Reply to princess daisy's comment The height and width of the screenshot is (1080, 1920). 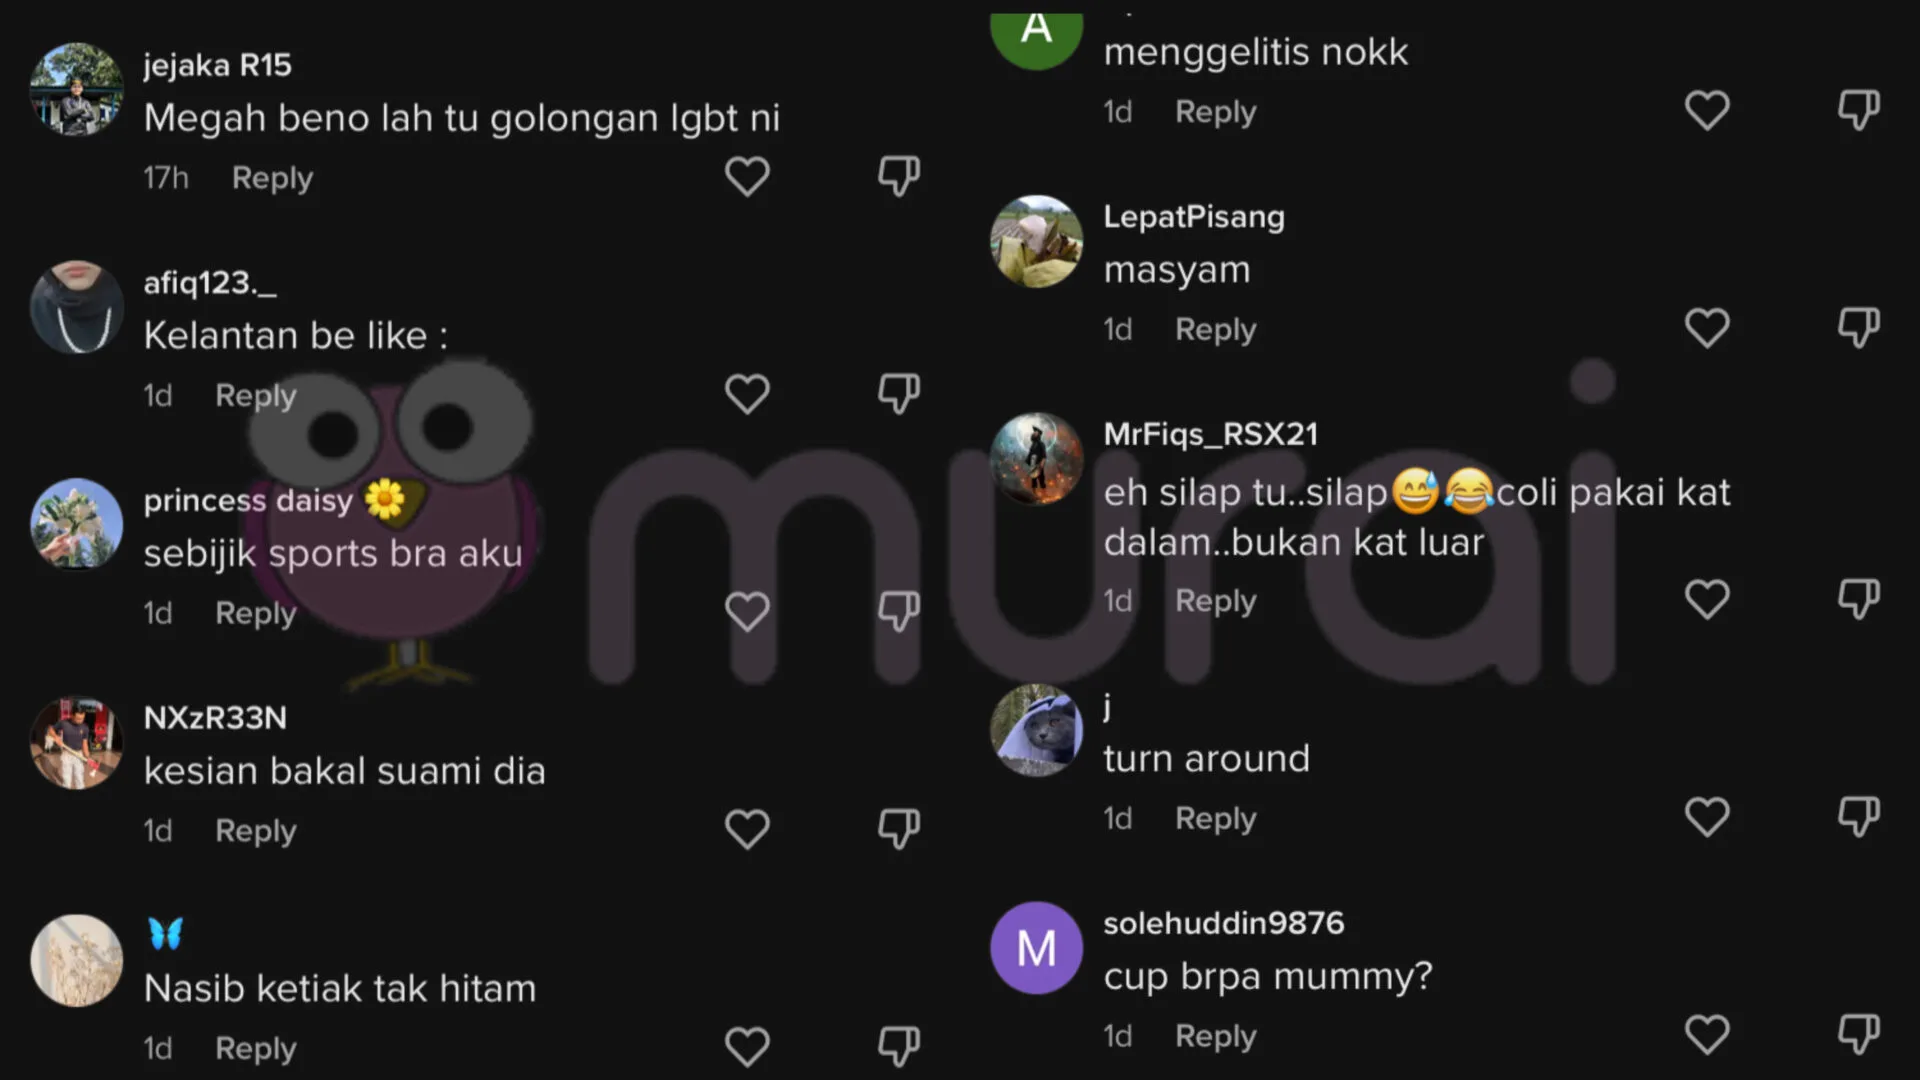(x=256, y=613)
